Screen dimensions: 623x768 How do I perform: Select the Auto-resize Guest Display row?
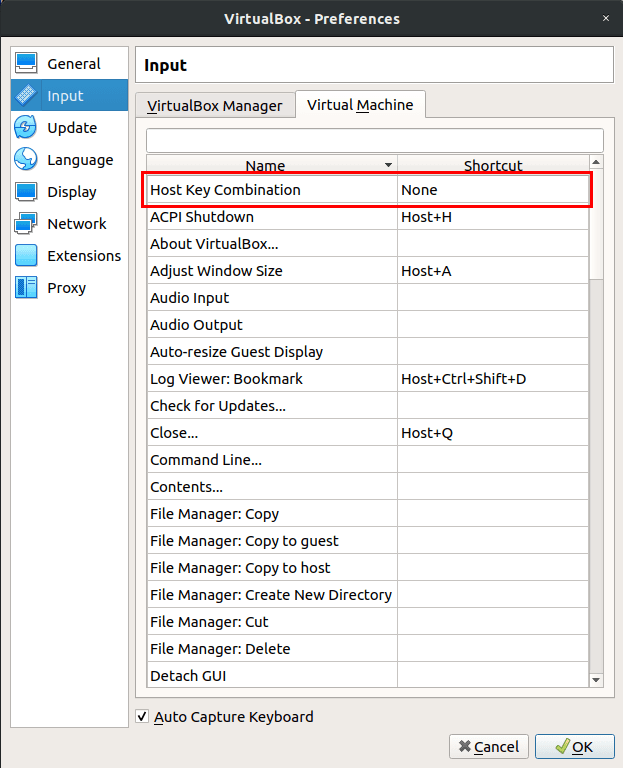pyautogui.click(x=368, y=352)
